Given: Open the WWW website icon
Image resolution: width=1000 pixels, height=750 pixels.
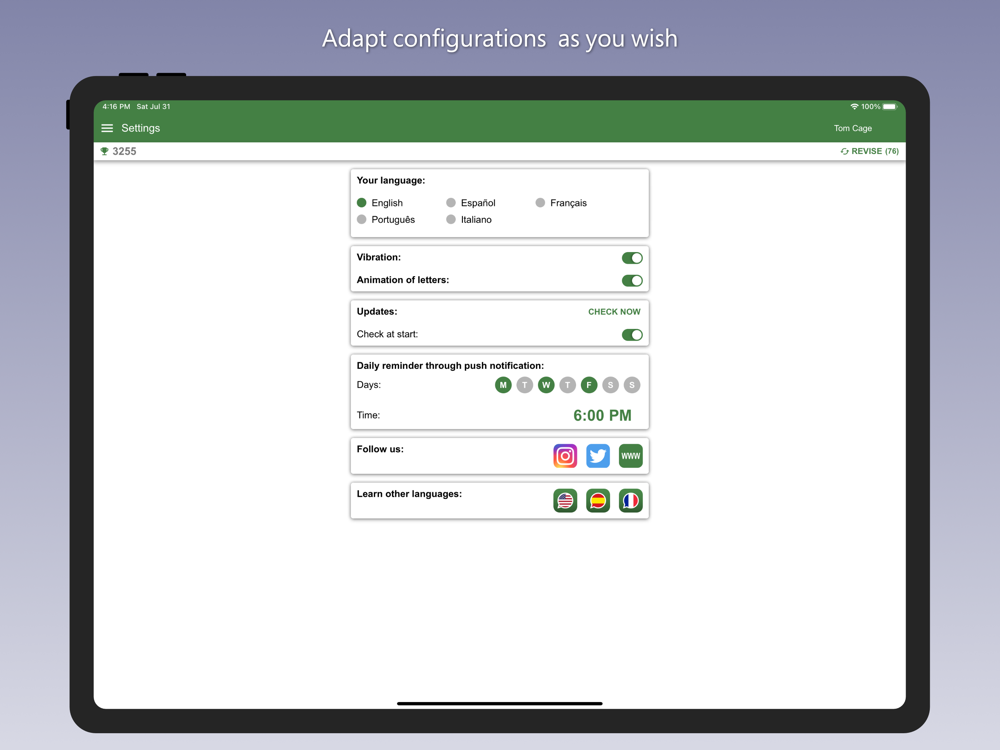Looking at the screenshot, I should [631, 456].
